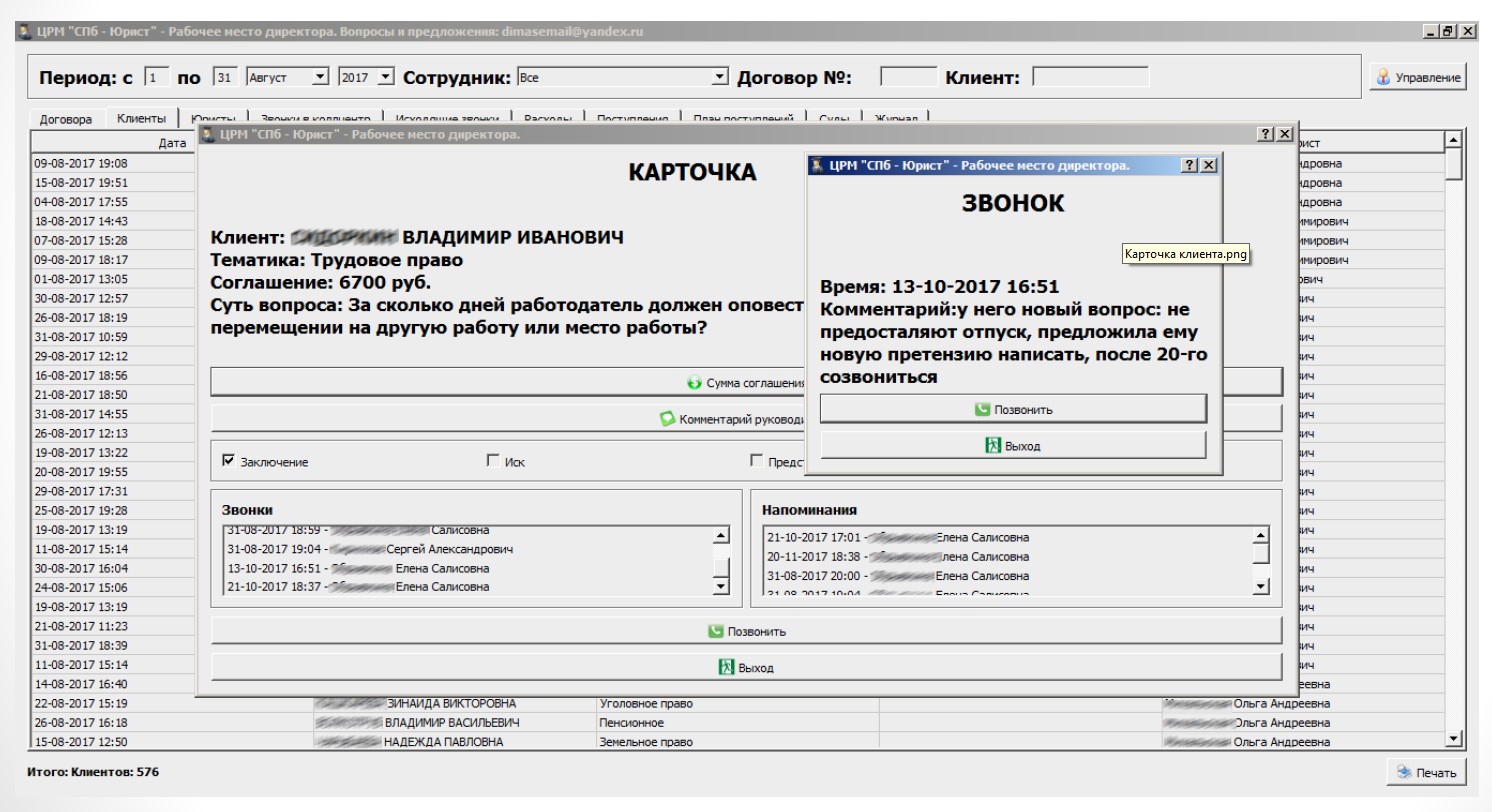Image resolution: width=1492 pixels, height=812 pixels.
Task: Switch to the Расходы tab
Action: tap(548, 119)
